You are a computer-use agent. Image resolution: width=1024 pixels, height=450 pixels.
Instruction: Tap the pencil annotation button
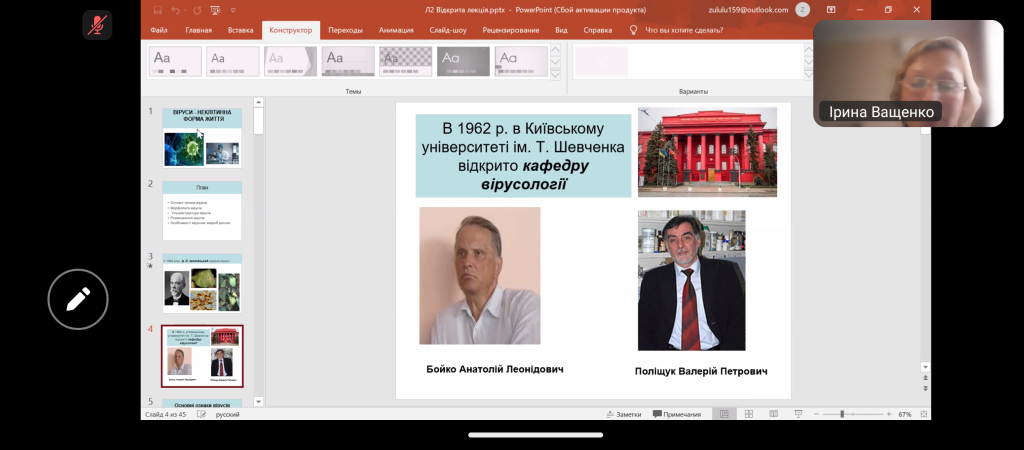click(x=78, y=299)
